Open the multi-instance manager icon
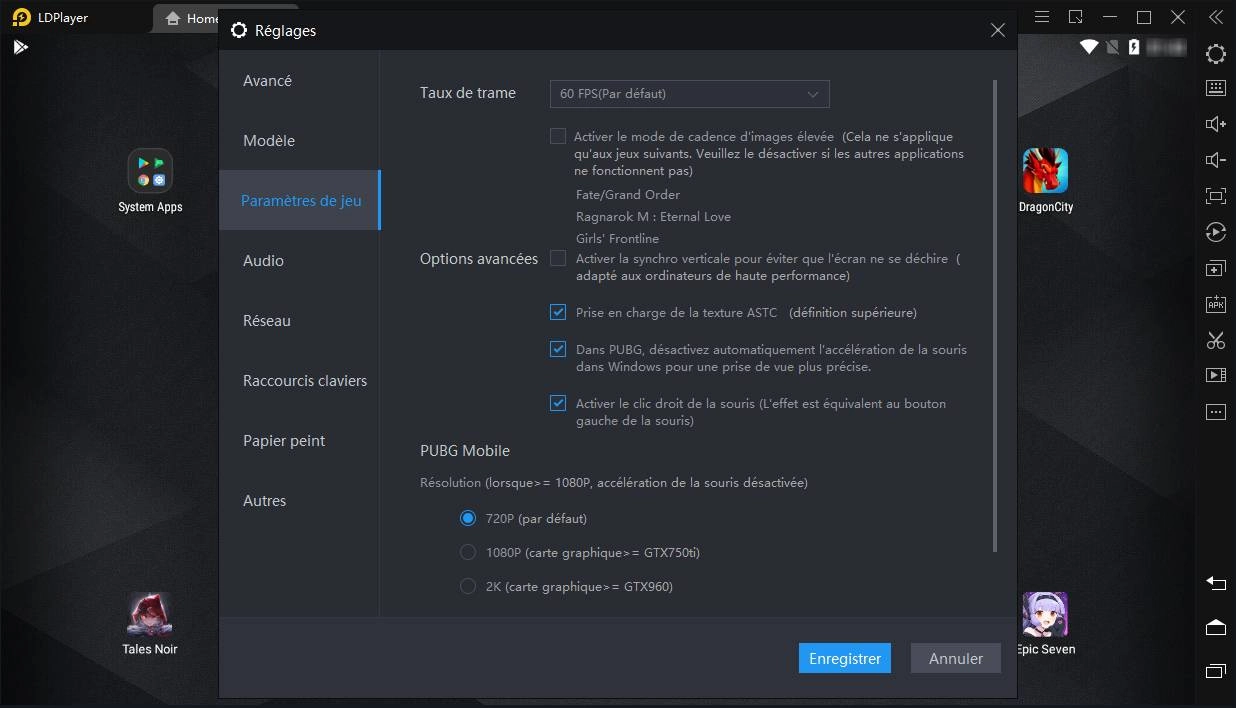This screenshot has width=1236, height=708. tap(1215, 268)
